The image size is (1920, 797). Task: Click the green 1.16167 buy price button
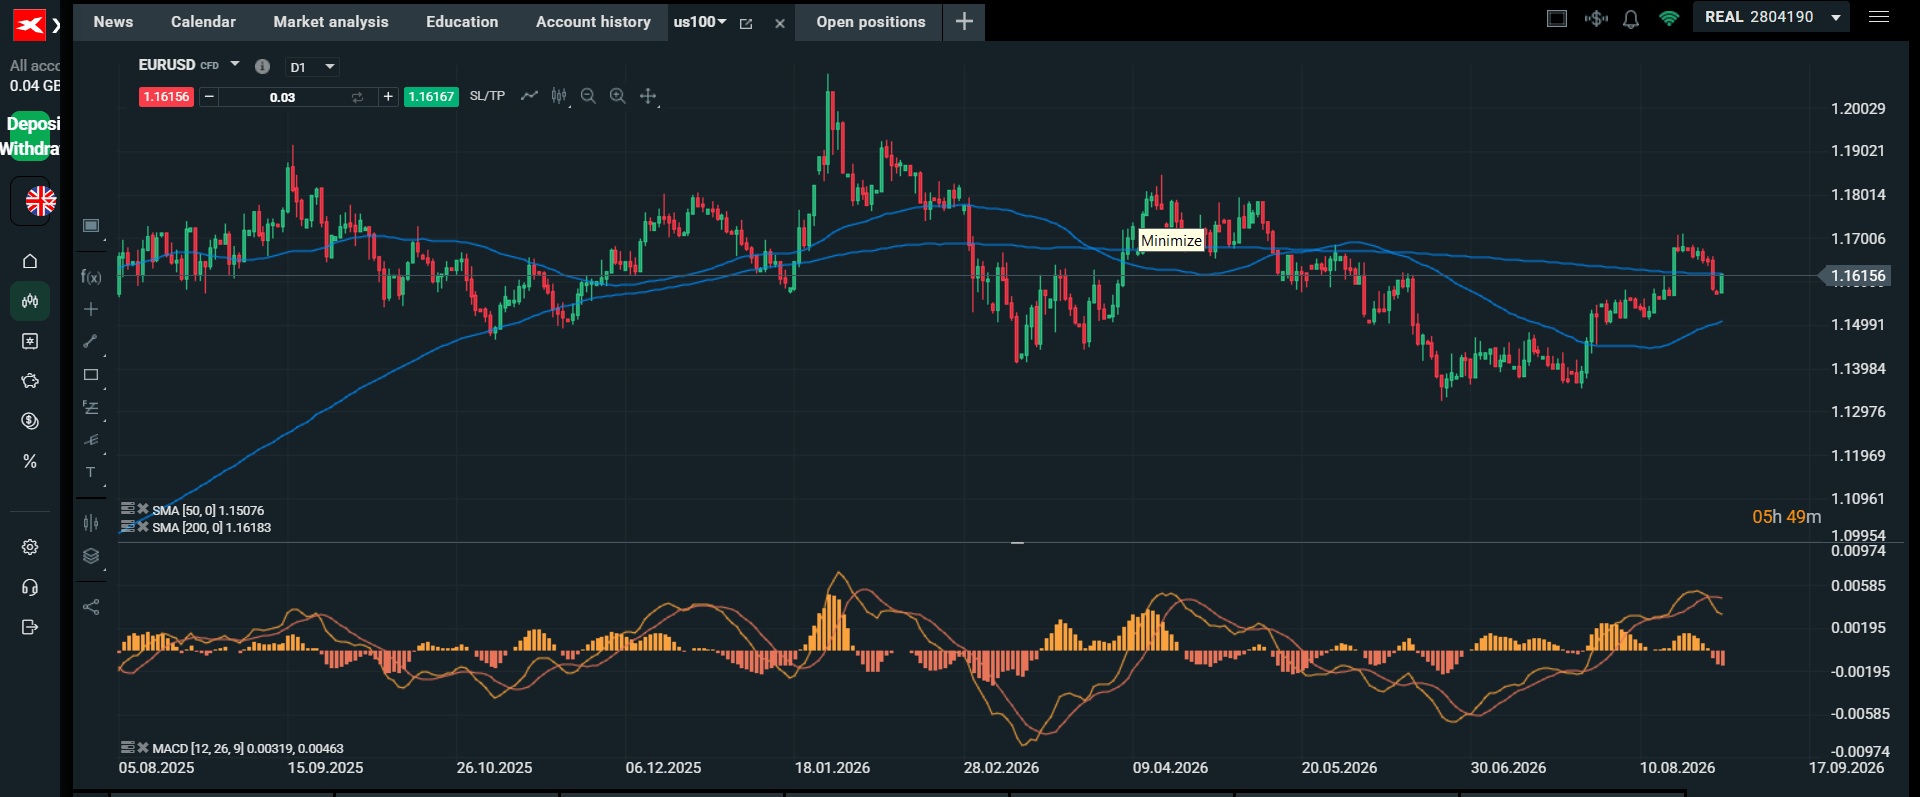pos(431,97)
